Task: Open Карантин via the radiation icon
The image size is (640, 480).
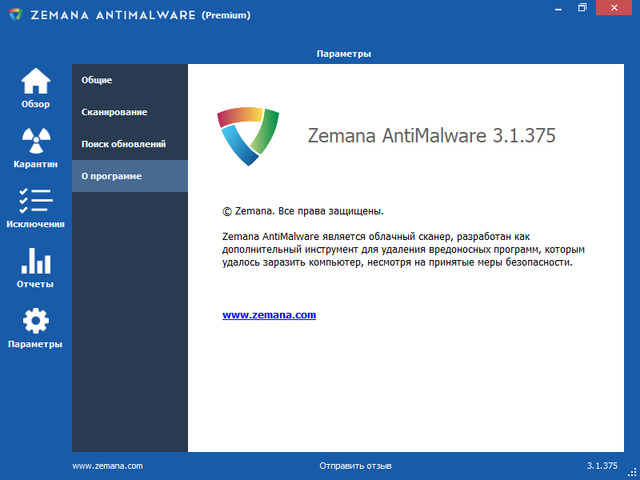Action: click(35, 142)
